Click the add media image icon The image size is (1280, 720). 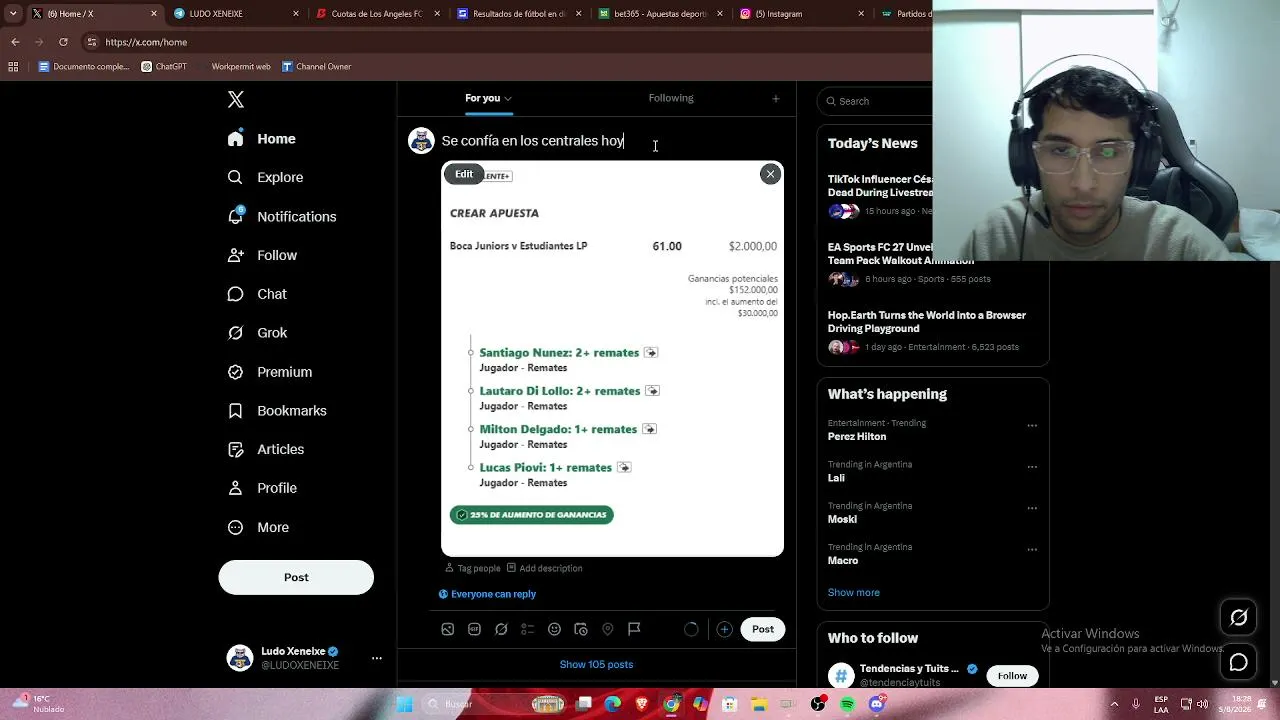[448, 629]
